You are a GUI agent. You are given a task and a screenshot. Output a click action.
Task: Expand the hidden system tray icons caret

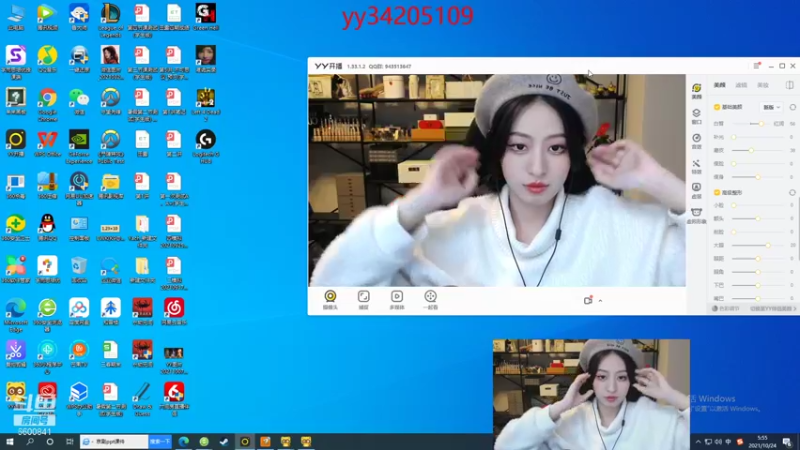tap(698, 441)
